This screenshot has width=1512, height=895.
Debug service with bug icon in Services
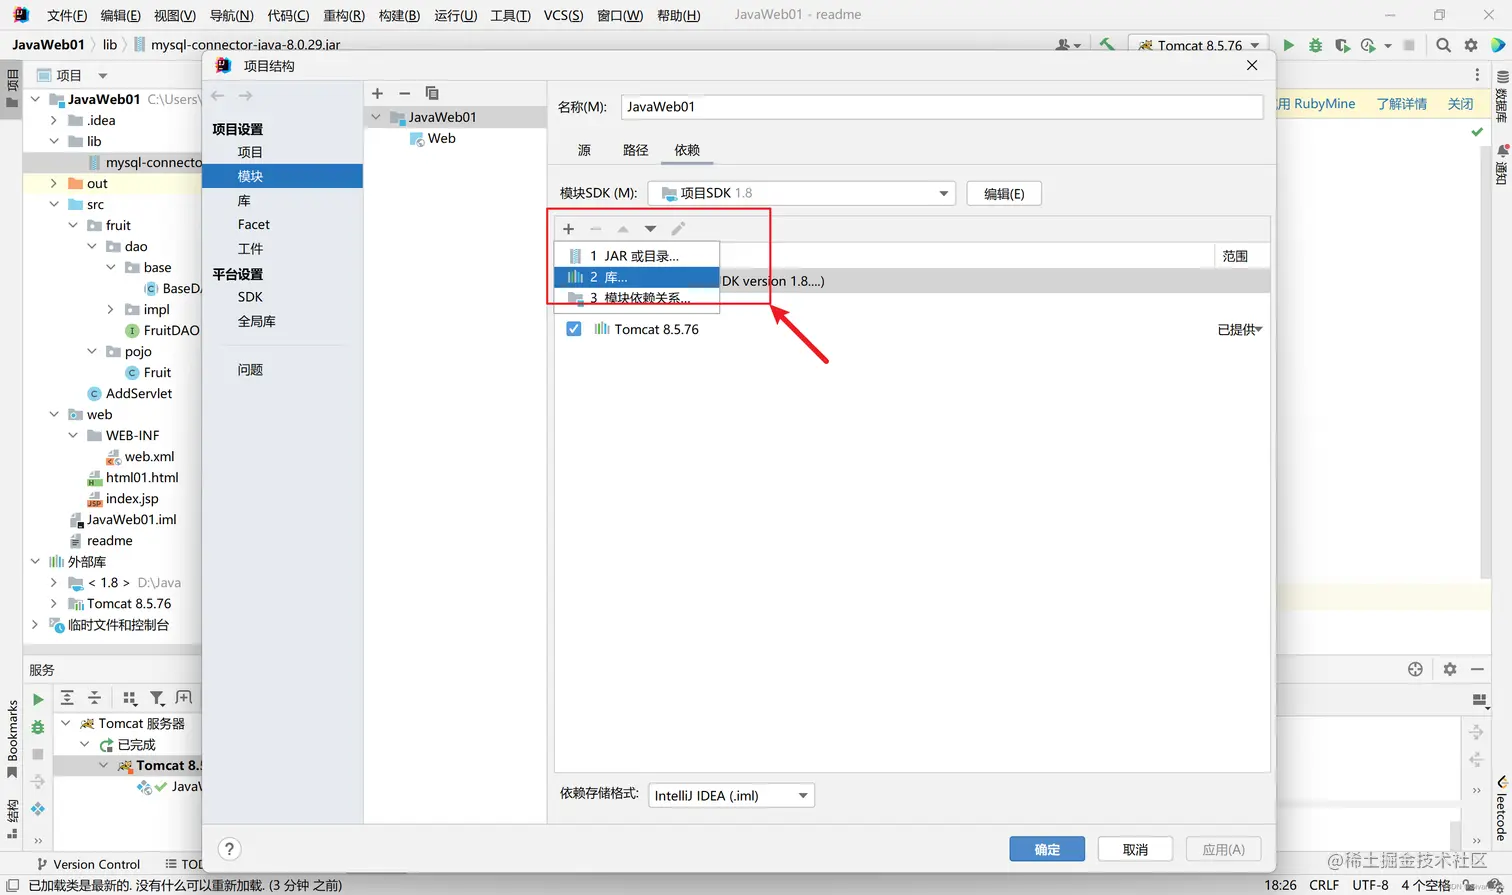pyautogui.click(x=38, y=727)
